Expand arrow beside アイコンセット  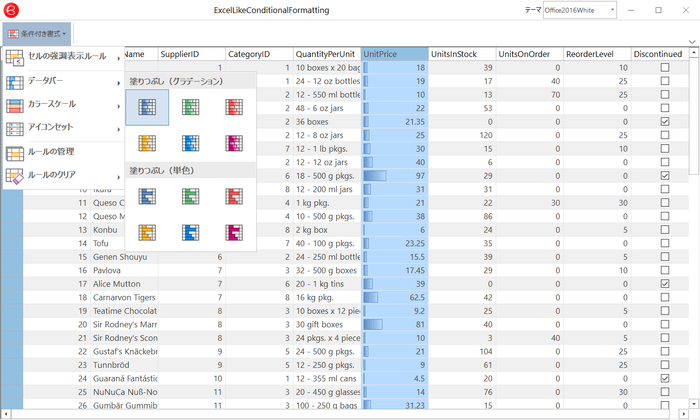click(119, 129)
